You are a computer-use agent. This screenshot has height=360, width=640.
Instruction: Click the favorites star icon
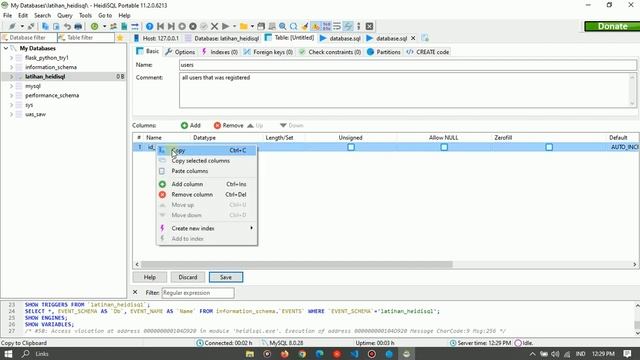(x=120, y=38)
